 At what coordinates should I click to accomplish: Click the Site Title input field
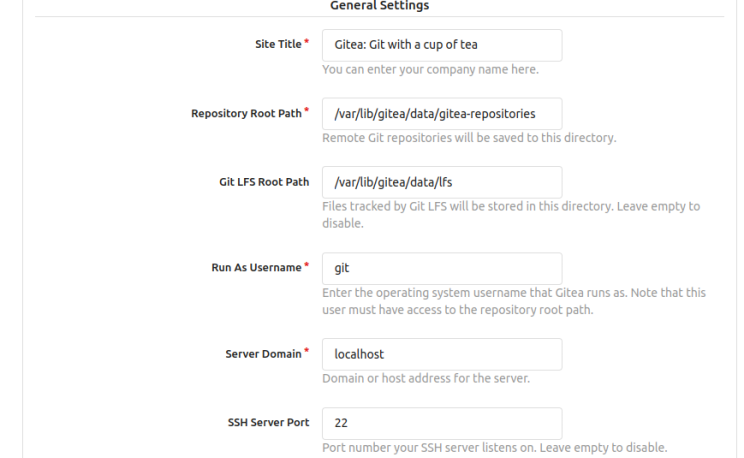click(x=441, y=45)
